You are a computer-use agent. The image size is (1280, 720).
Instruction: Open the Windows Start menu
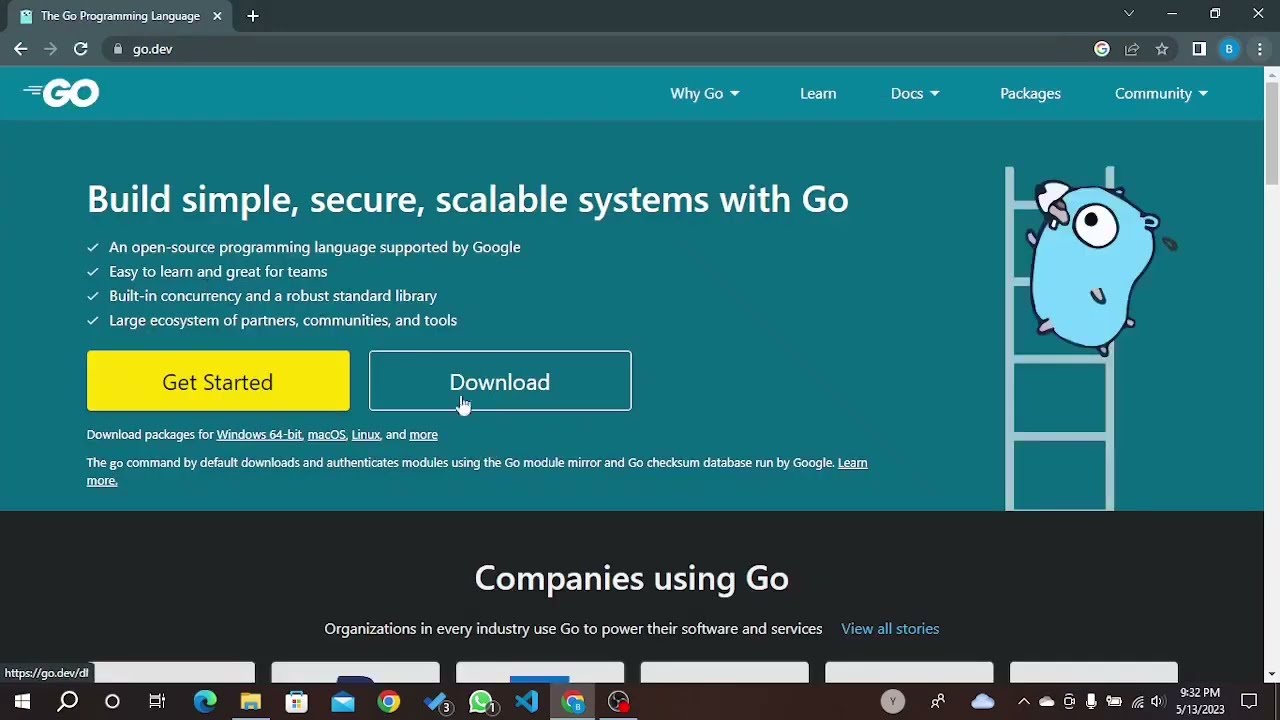click(22, 702)
